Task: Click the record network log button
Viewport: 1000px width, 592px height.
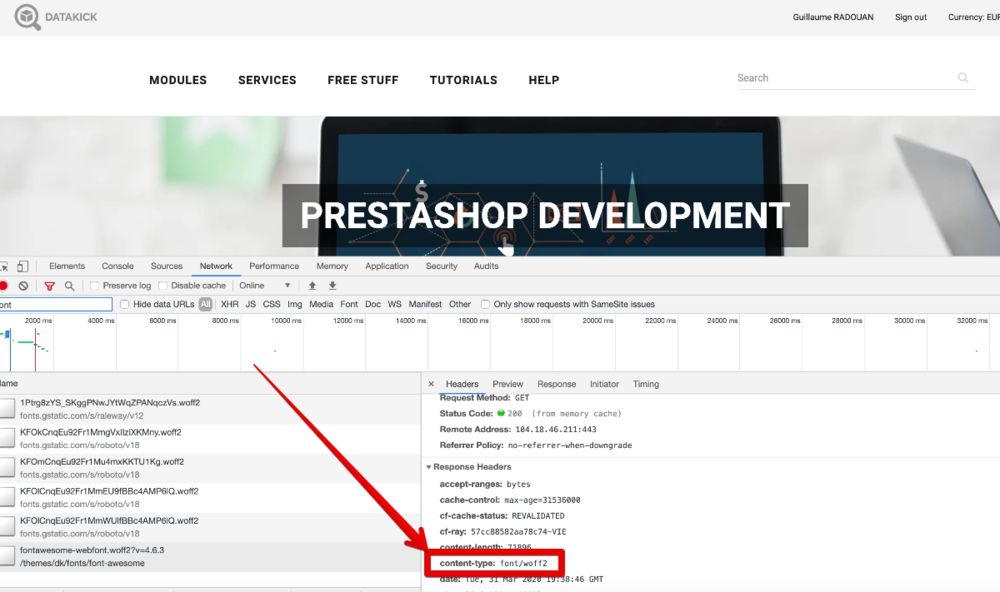Action: [3, 286]
